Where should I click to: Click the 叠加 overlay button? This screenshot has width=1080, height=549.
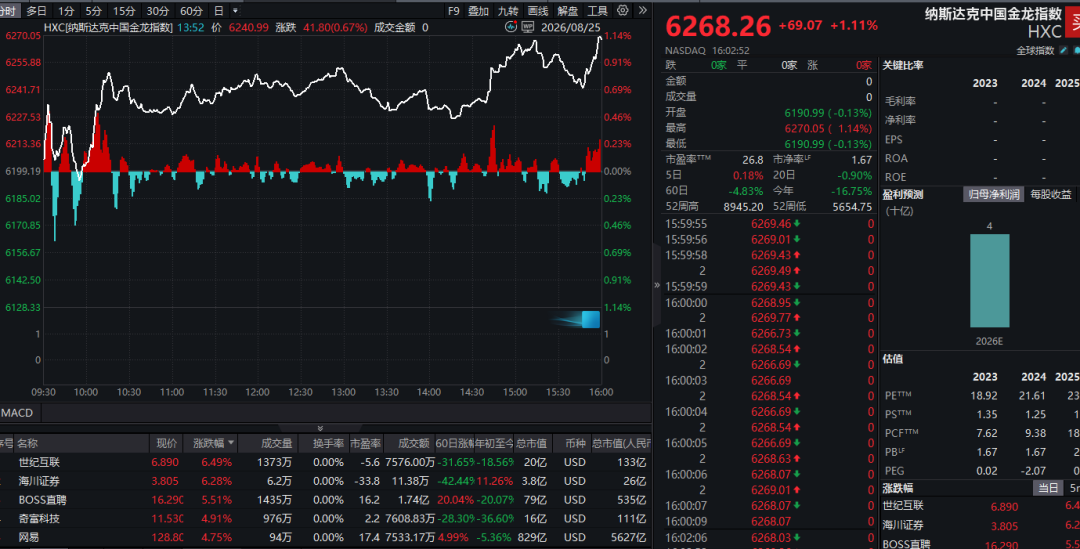point(478,10)
